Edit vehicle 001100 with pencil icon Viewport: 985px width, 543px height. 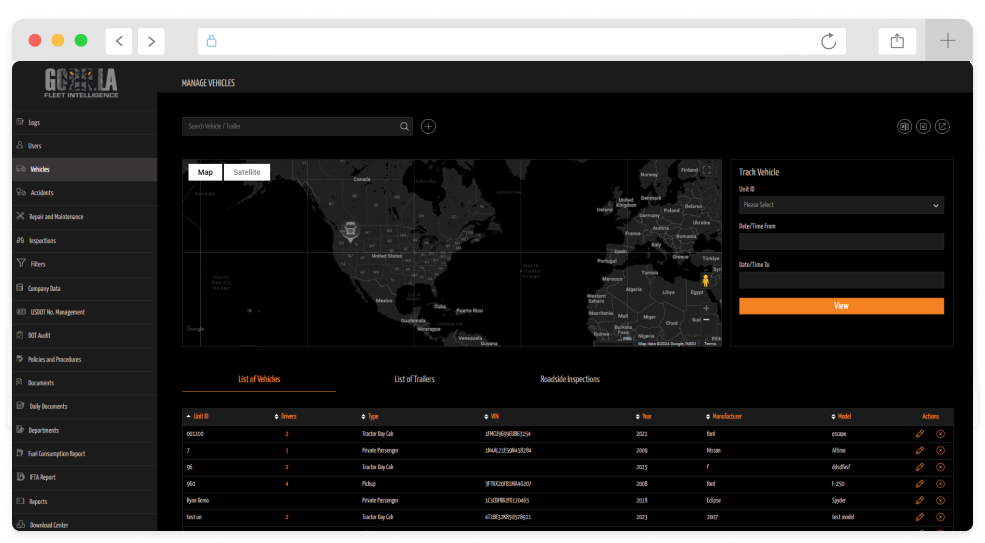click(919, 434)
